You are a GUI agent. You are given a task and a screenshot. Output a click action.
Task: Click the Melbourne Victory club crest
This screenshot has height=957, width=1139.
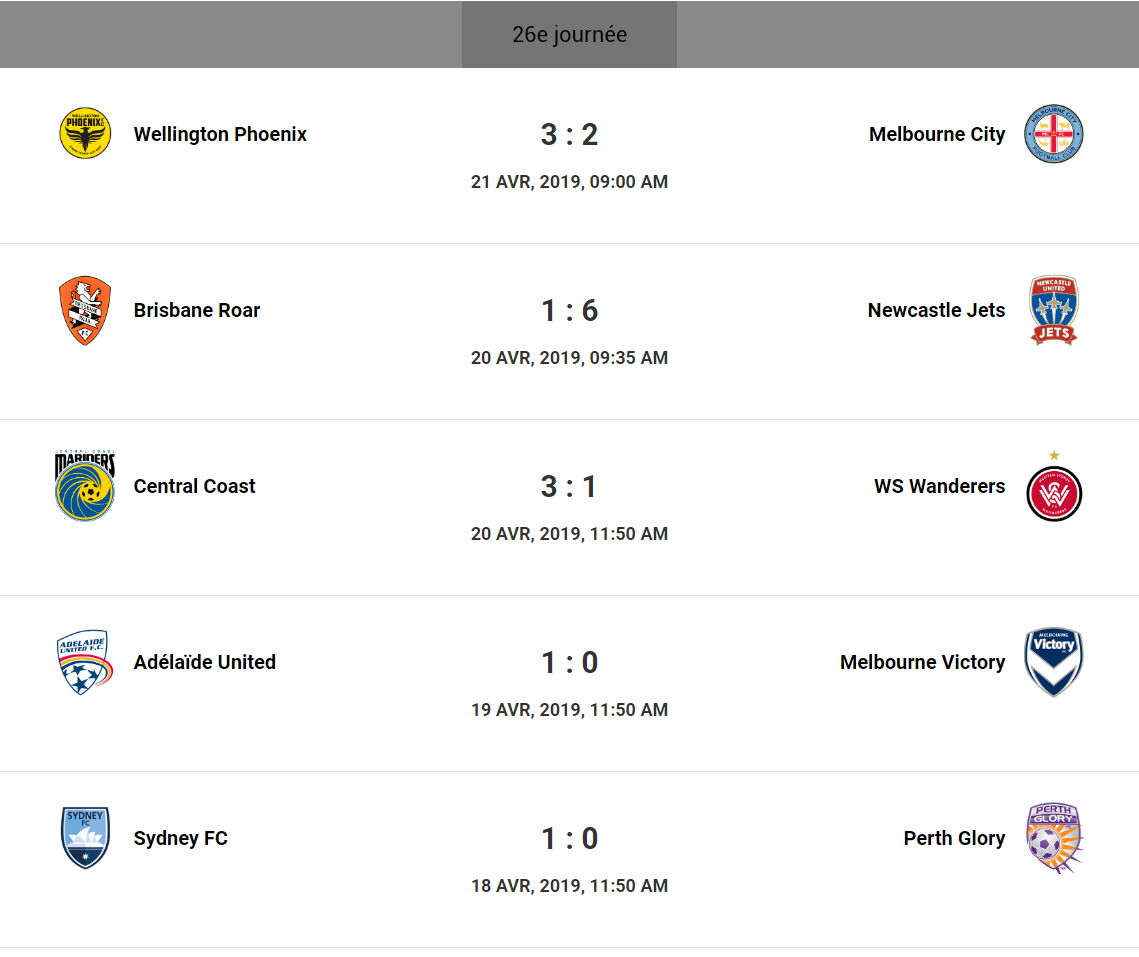pyautogui.click(x=1054, y=662)
